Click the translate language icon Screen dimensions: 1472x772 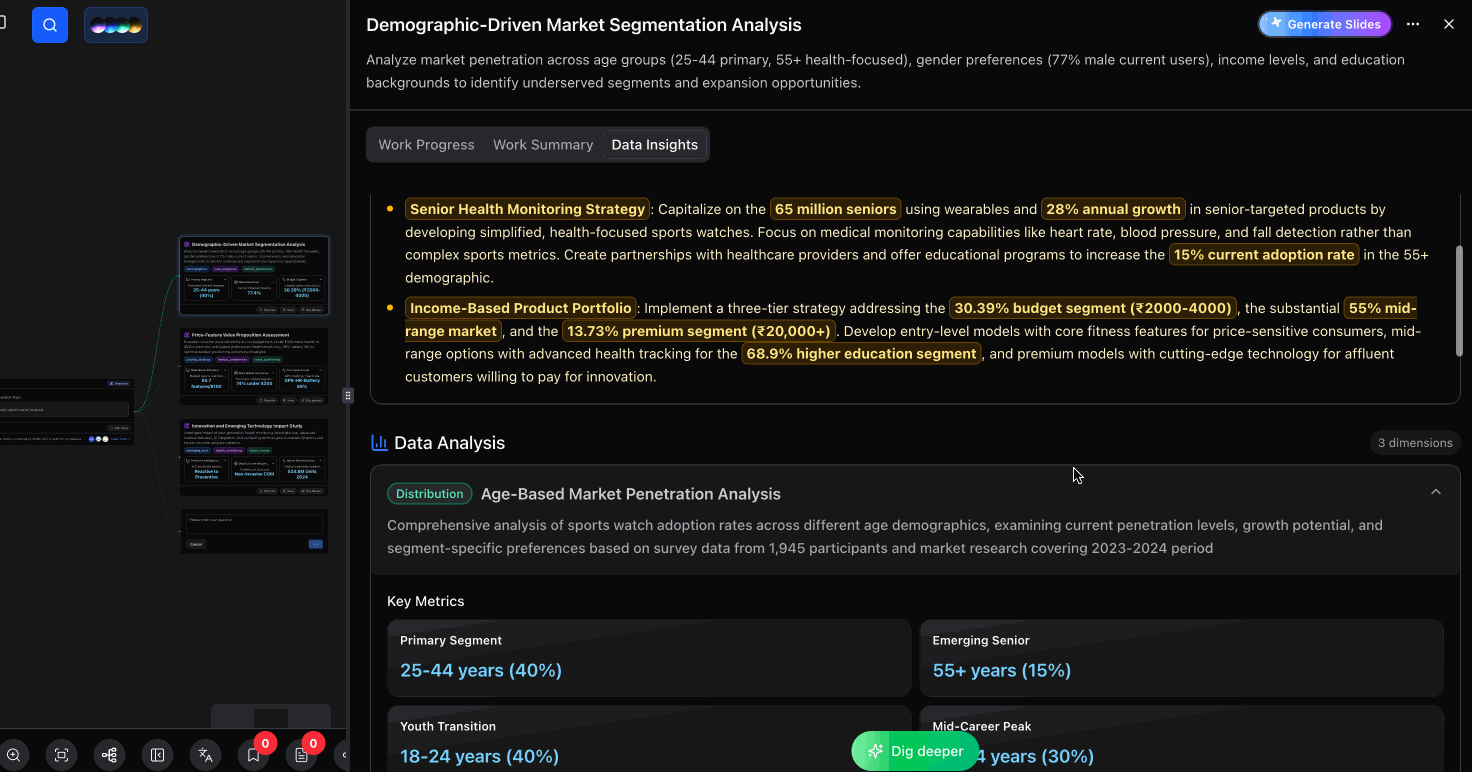(205, 755)
